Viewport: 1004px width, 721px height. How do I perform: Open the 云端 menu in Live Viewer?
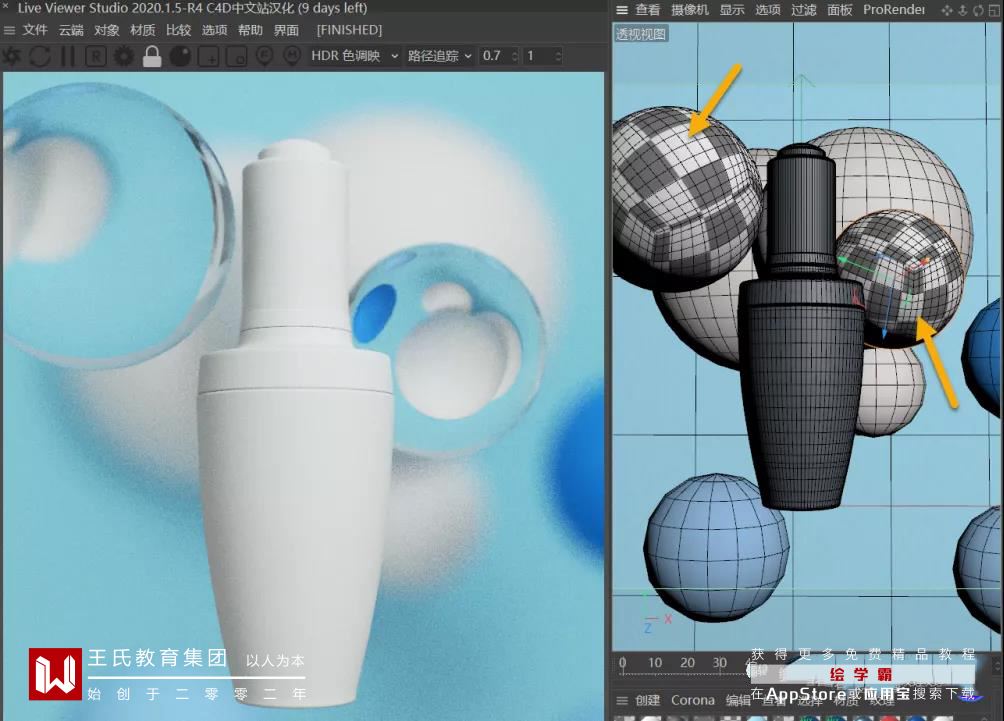pyautogui.click(x=71, y=30)
